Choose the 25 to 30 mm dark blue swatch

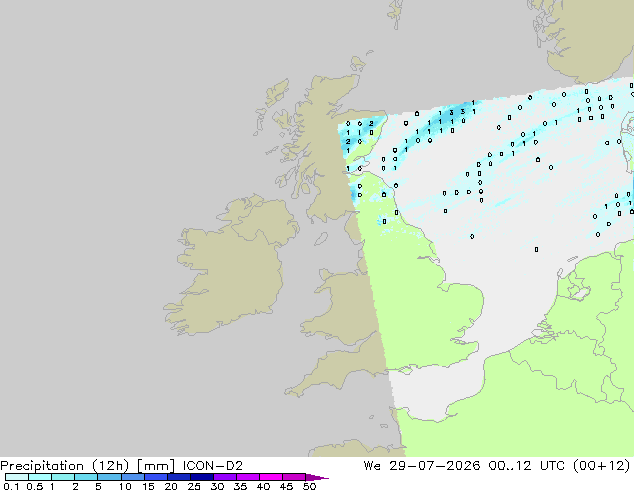click(202, 477)
